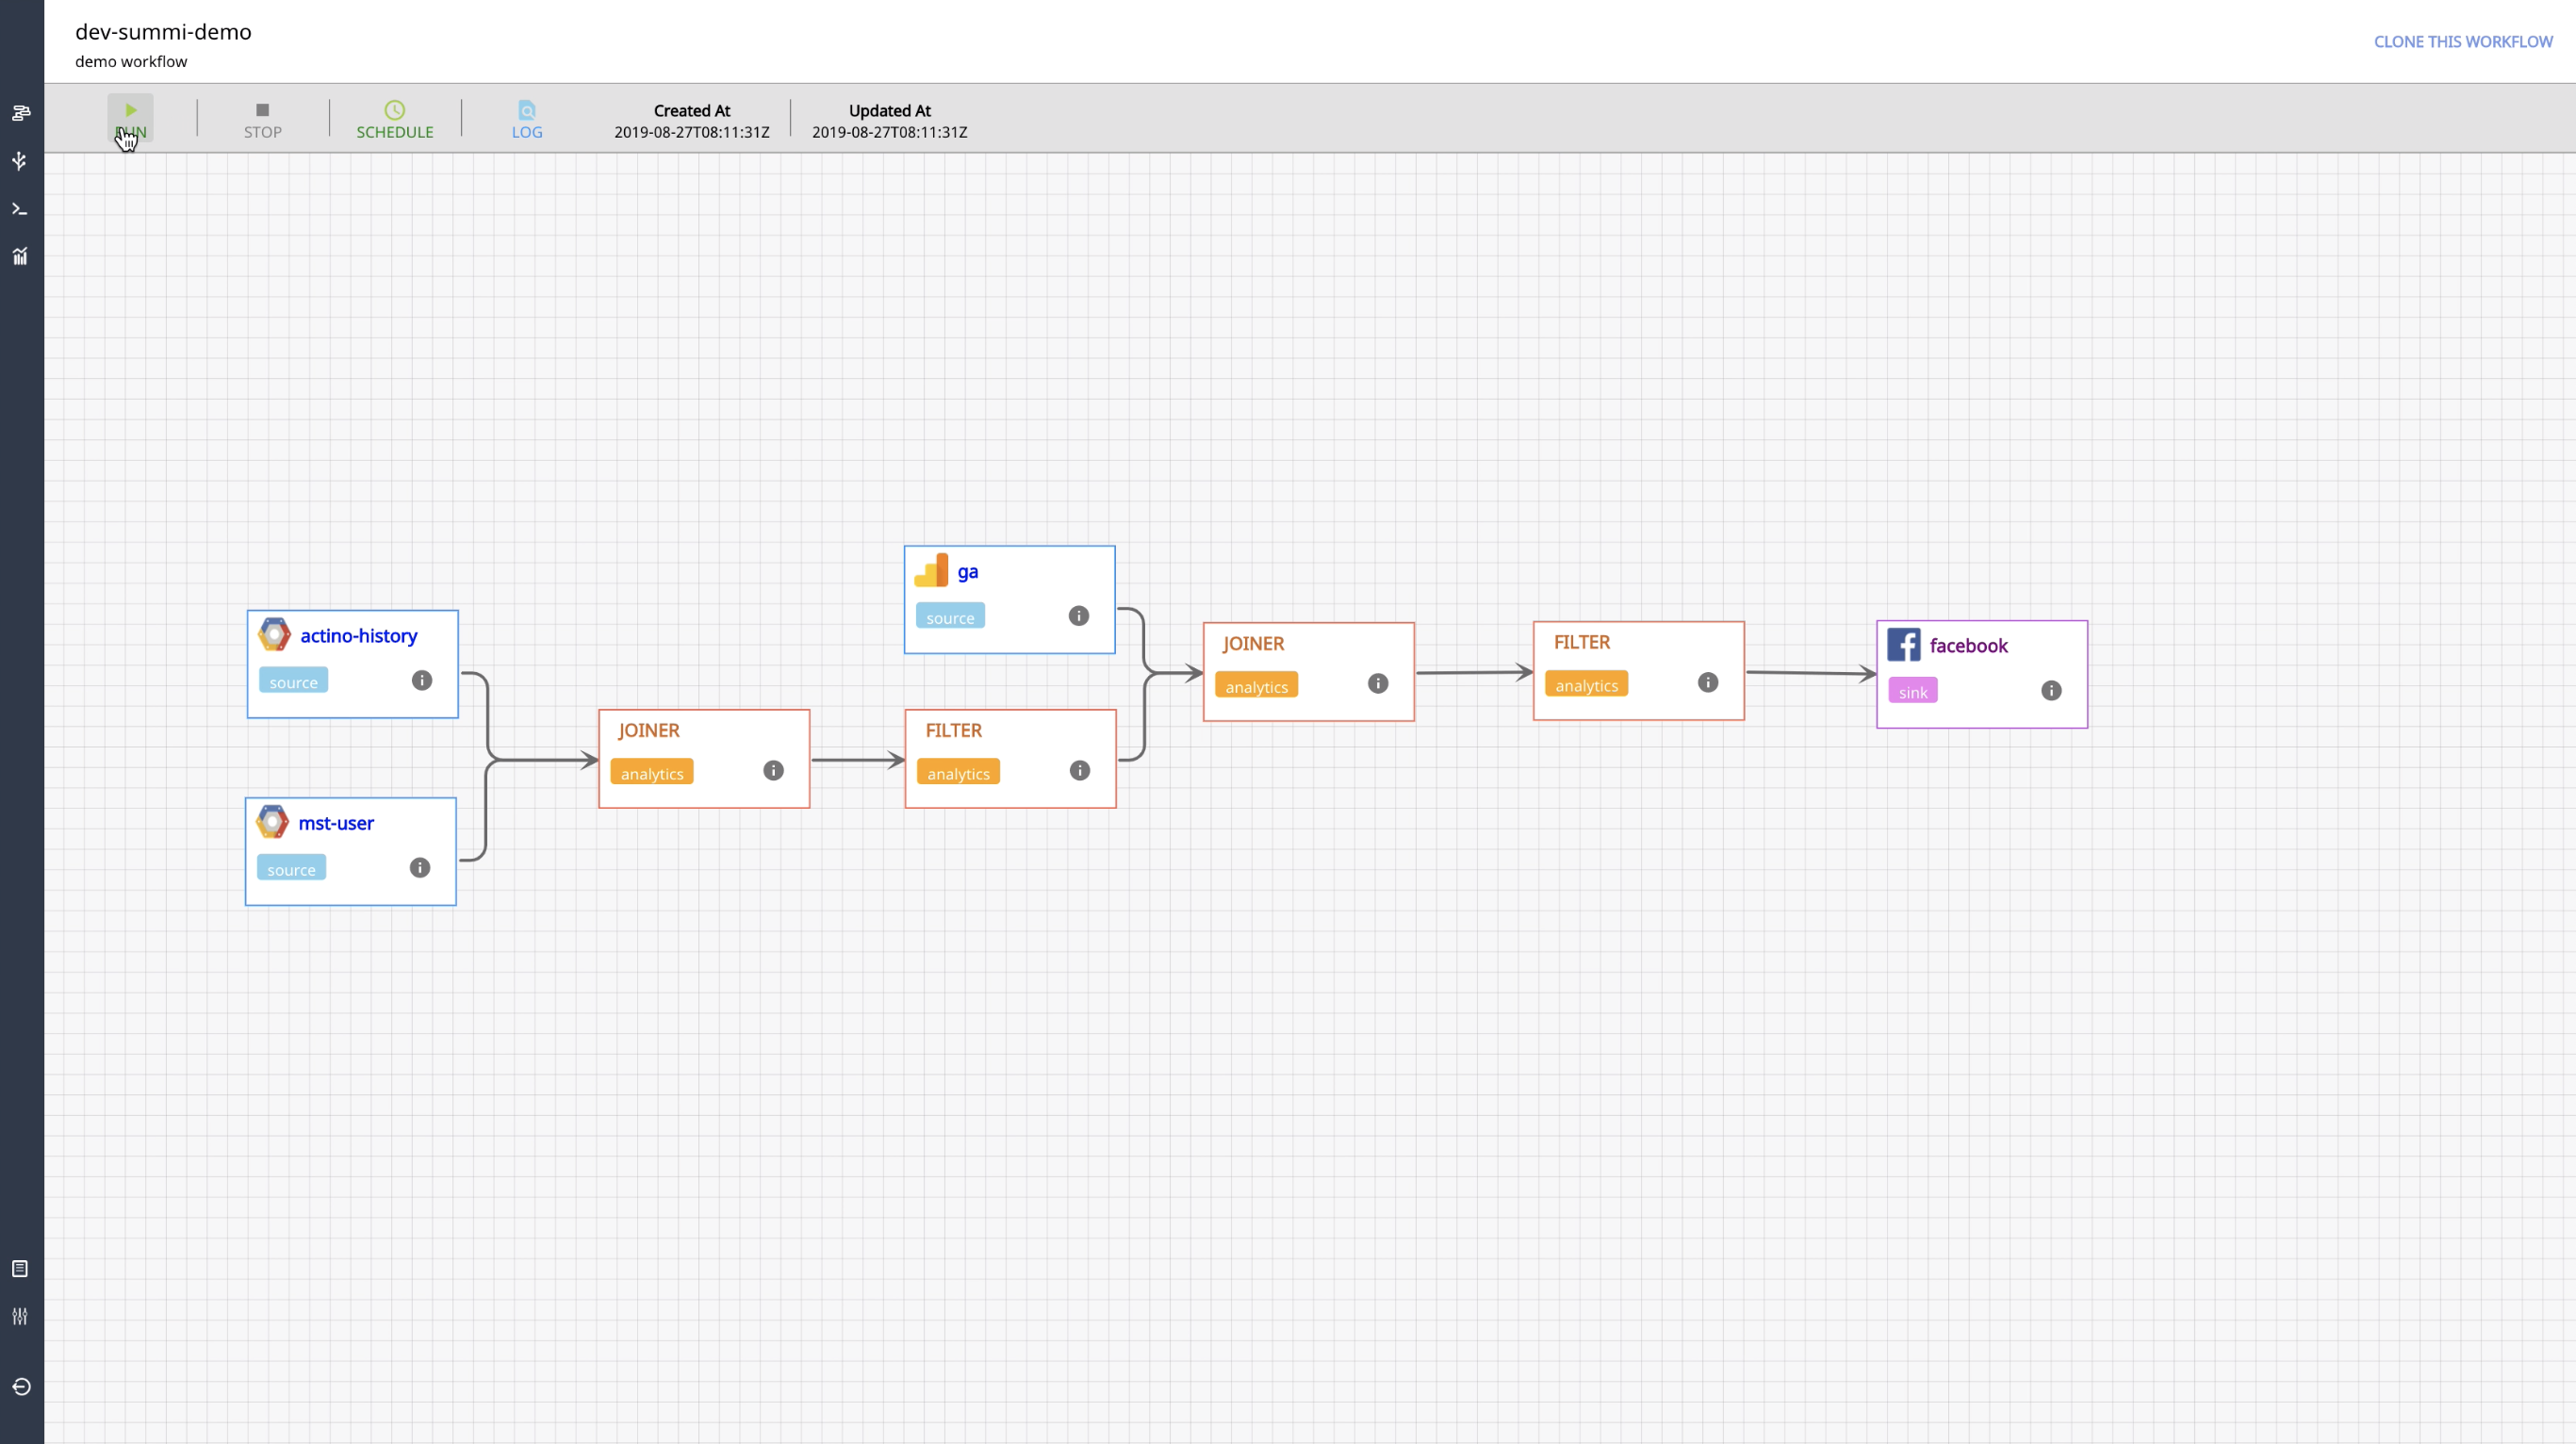Image resolution: width=2576 pixels, height=1444 pixels.
Task: Open the document list sidebar icon
Action: coord(20,1269)
